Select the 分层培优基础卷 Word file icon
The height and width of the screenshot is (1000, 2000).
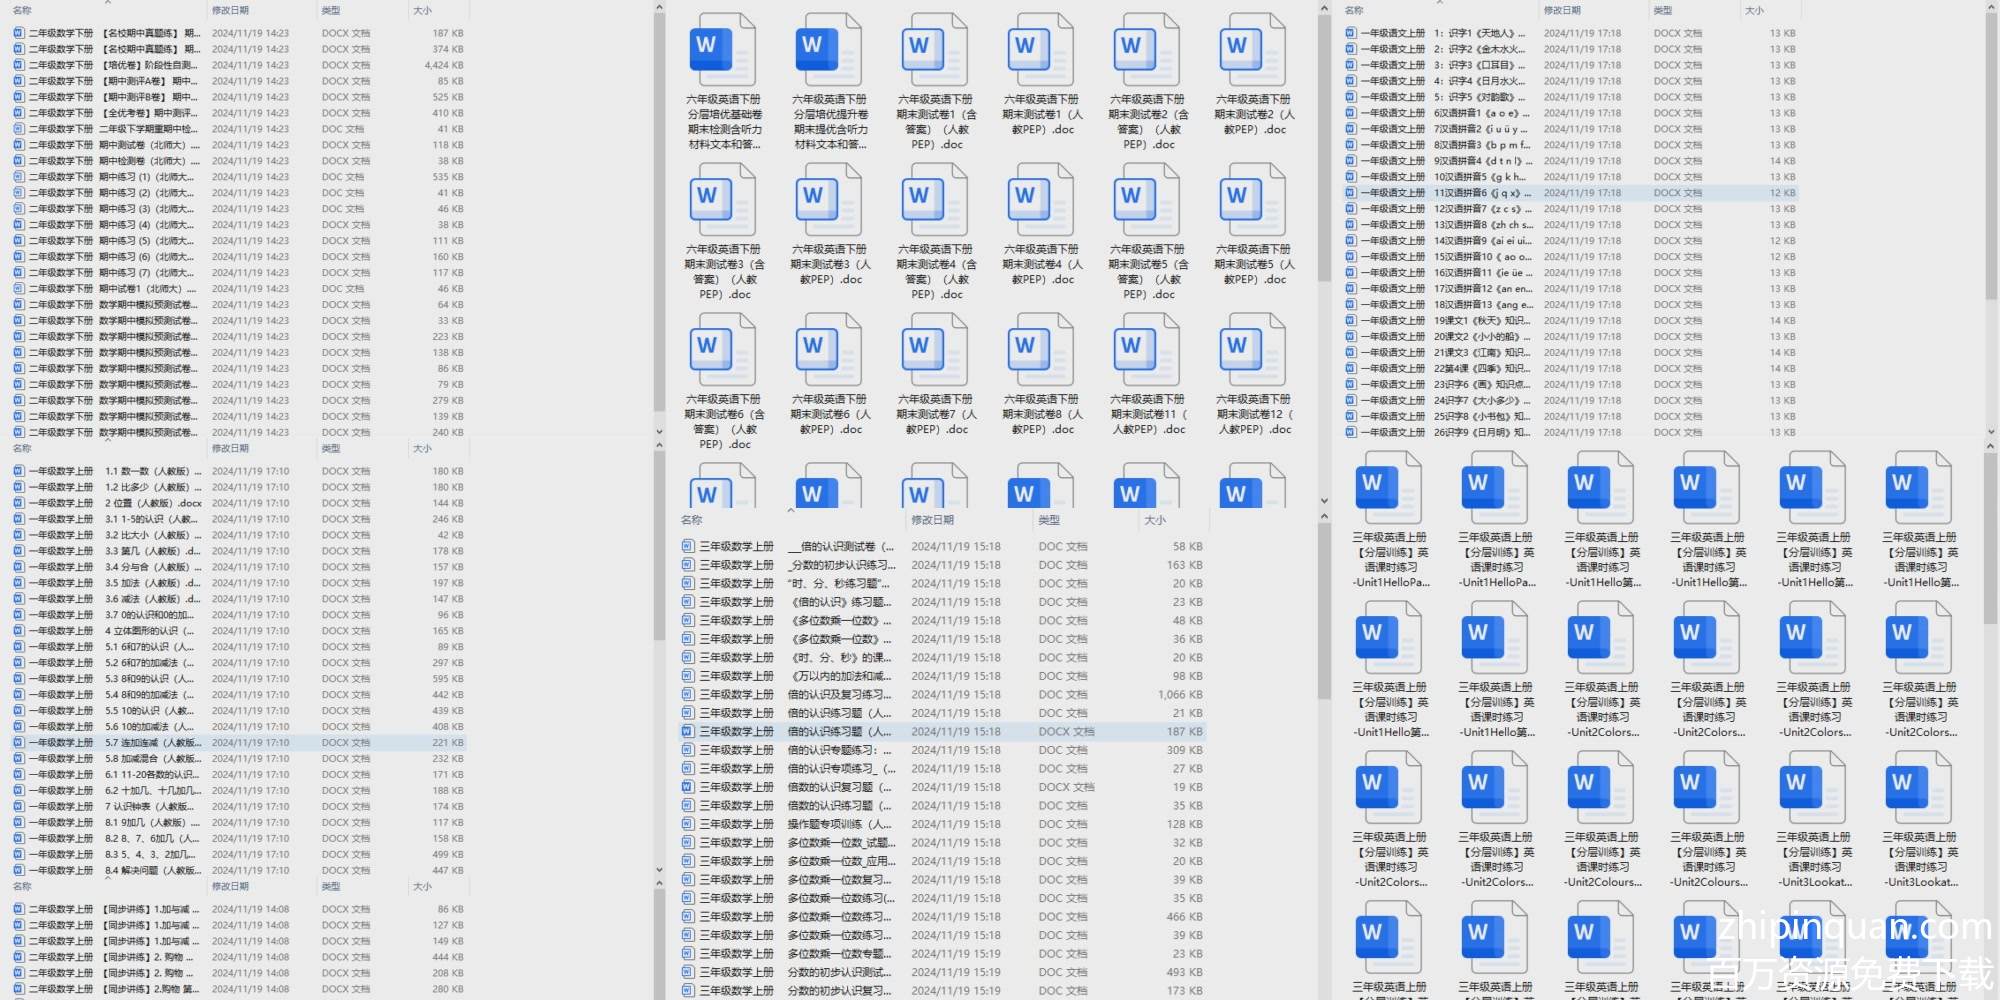(x=722, y=50)
